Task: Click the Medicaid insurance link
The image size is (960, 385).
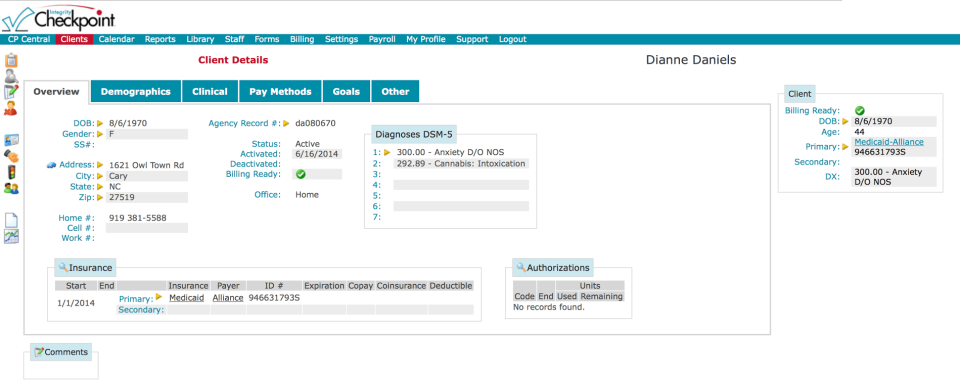Action: coord(187,297)
